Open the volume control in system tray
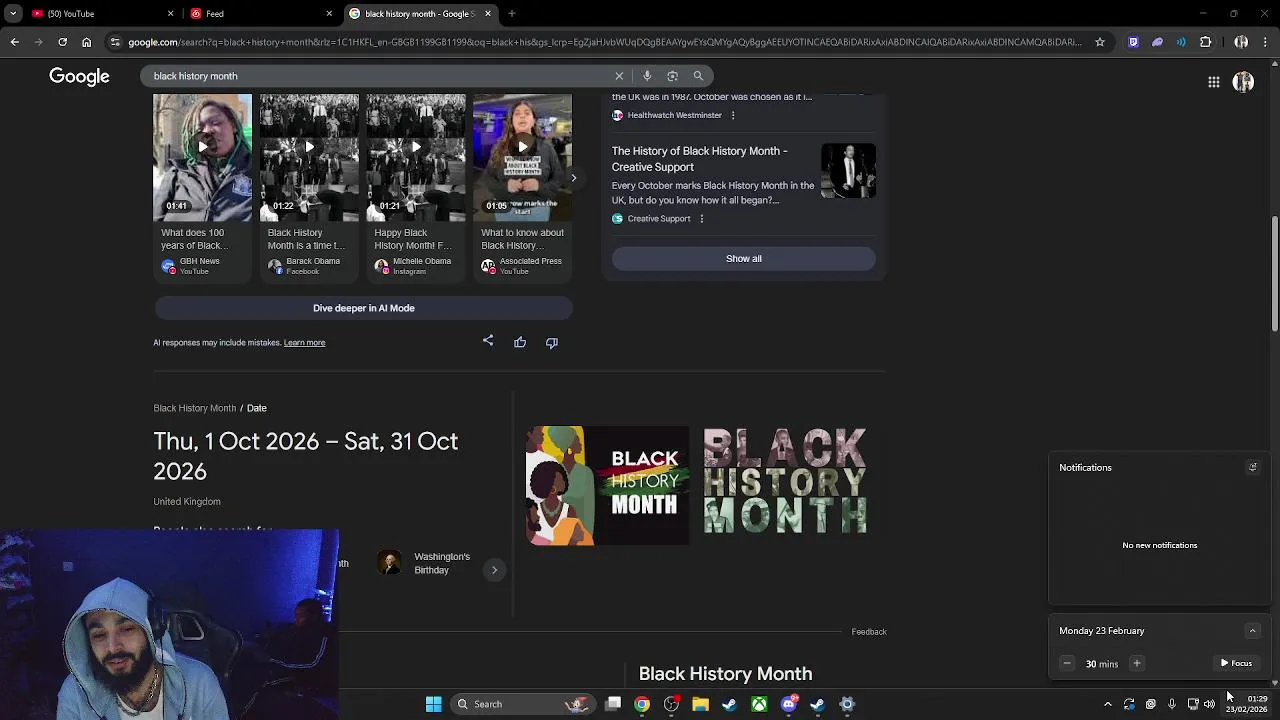This screenshot has height=720, width=1280. (x=1209, y=704)
